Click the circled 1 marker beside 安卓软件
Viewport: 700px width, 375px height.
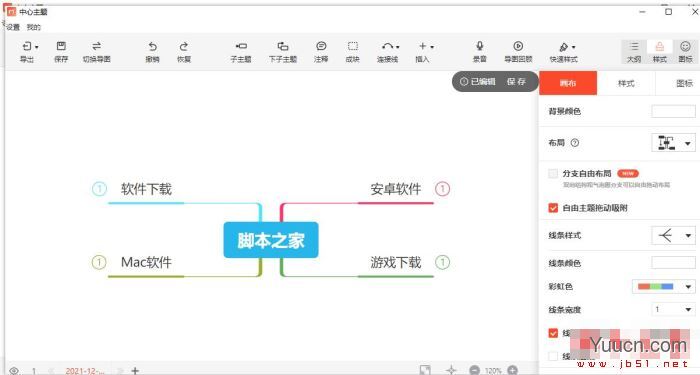(x=442, y=189)
